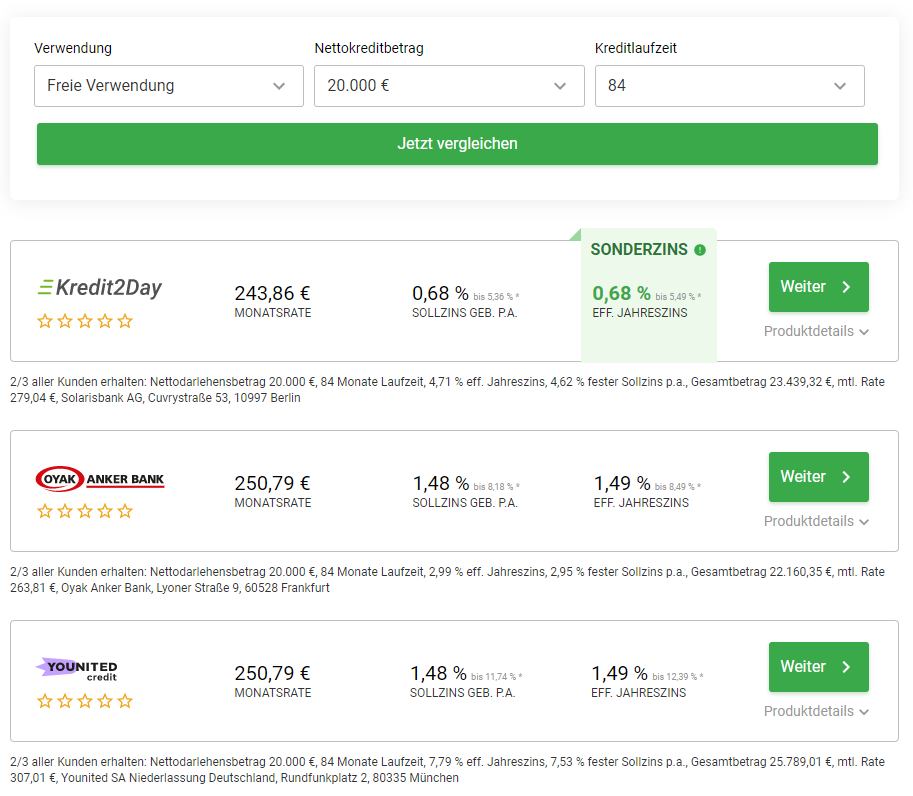Image resolution: width=913 pixels, height=796 pixels.
Task: Expand Produktdetails for Younited Credit
Action: (x=816, y=711)
